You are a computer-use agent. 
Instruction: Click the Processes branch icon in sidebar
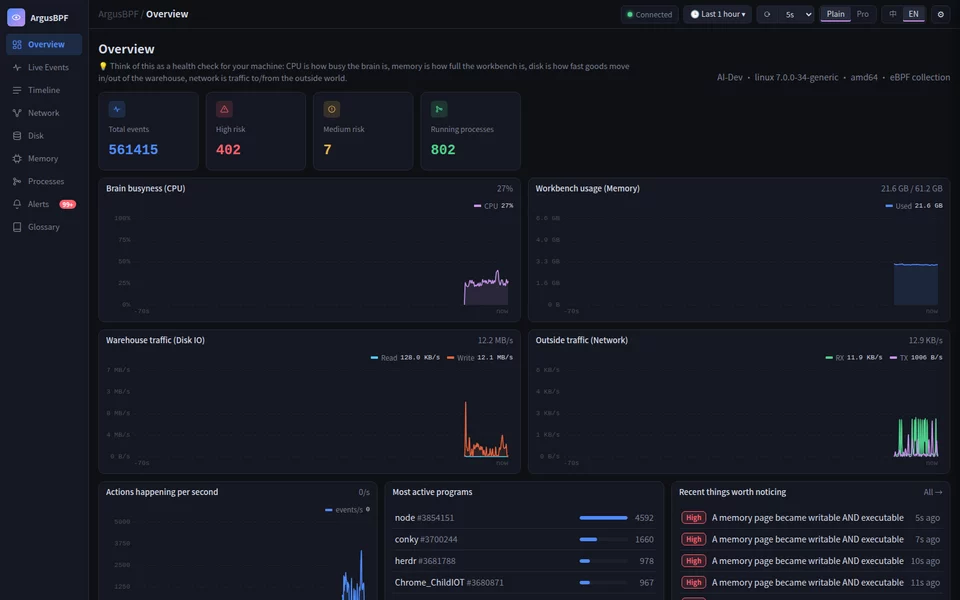pos(17,181)
